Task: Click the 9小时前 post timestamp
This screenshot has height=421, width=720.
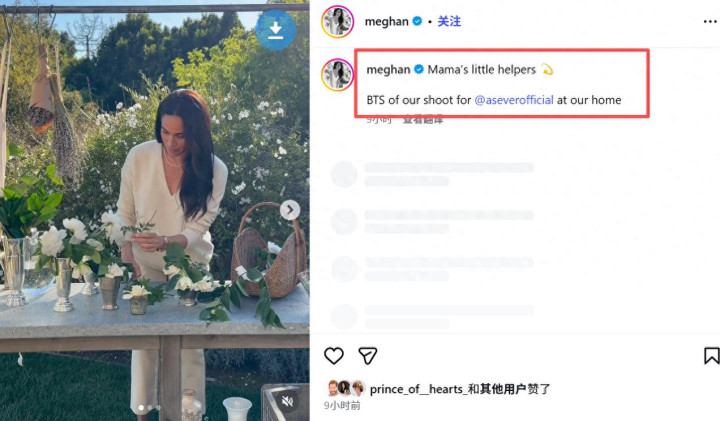Action: point(342,405)
